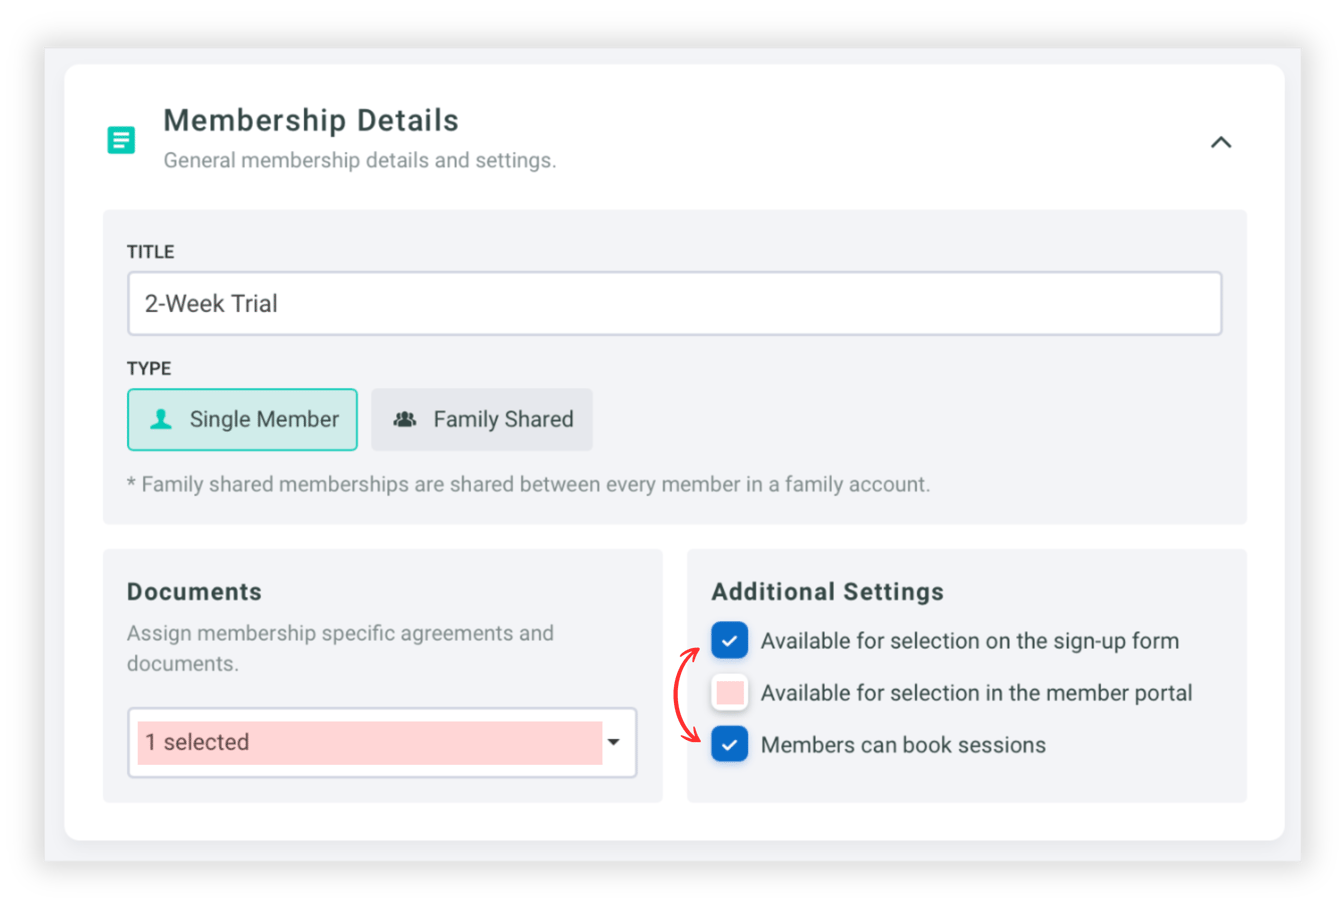Click the teal document icon beside Membership Details
Viewport: 1340px width, 909px height.
click(x=121, y=140)
